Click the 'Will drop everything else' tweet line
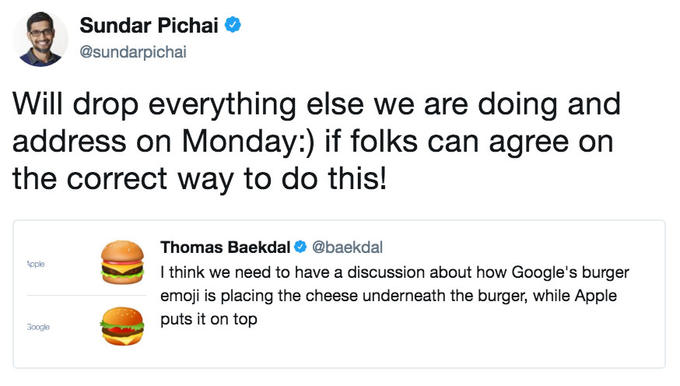The image size is (680, 386). tap(317, 105)
